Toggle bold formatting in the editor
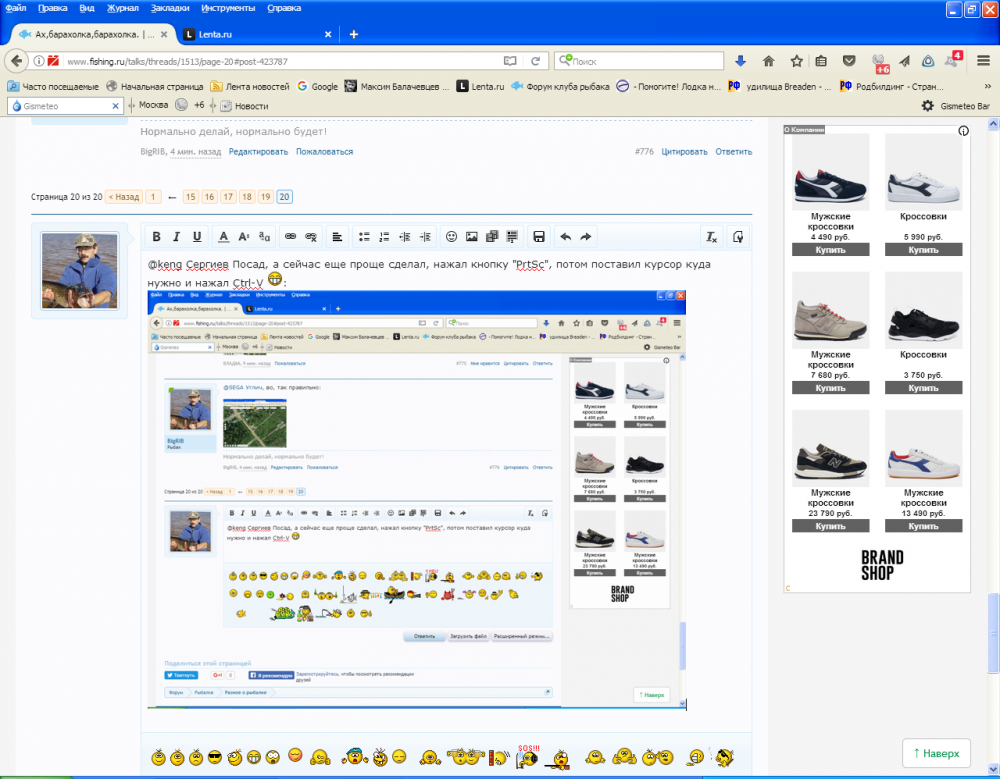 pos(156,237)
